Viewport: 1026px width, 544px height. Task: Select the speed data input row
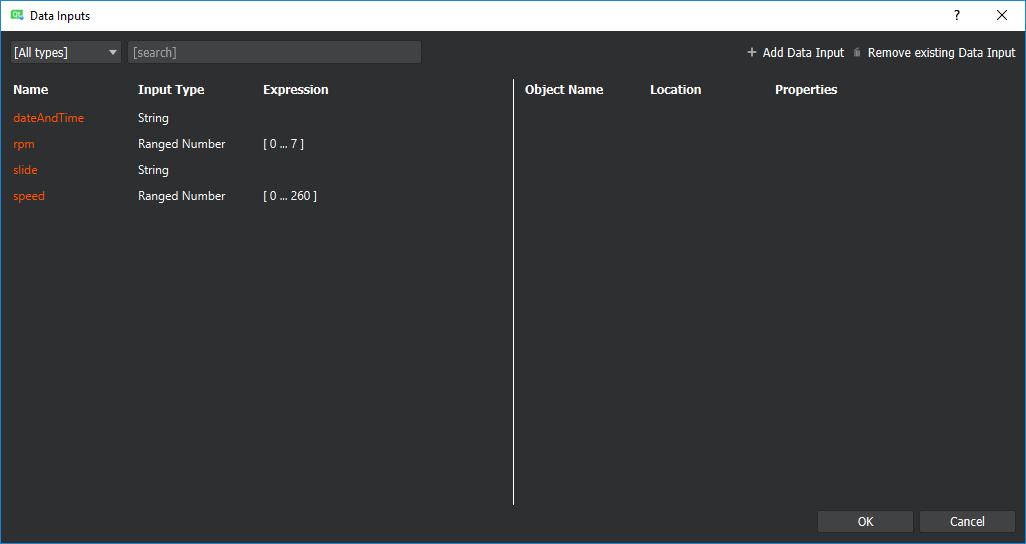click(x=29, y=196)
